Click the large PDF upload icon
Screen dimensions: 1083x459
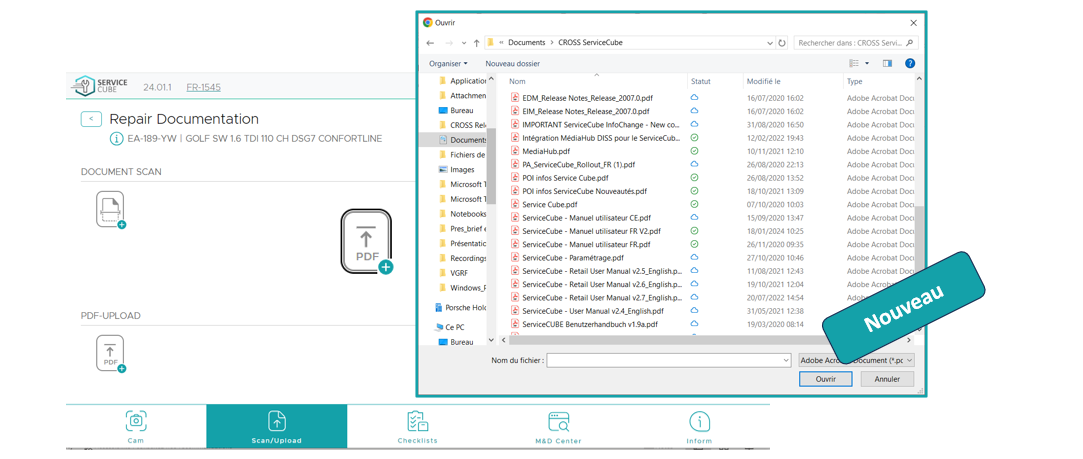coord(367,242)
